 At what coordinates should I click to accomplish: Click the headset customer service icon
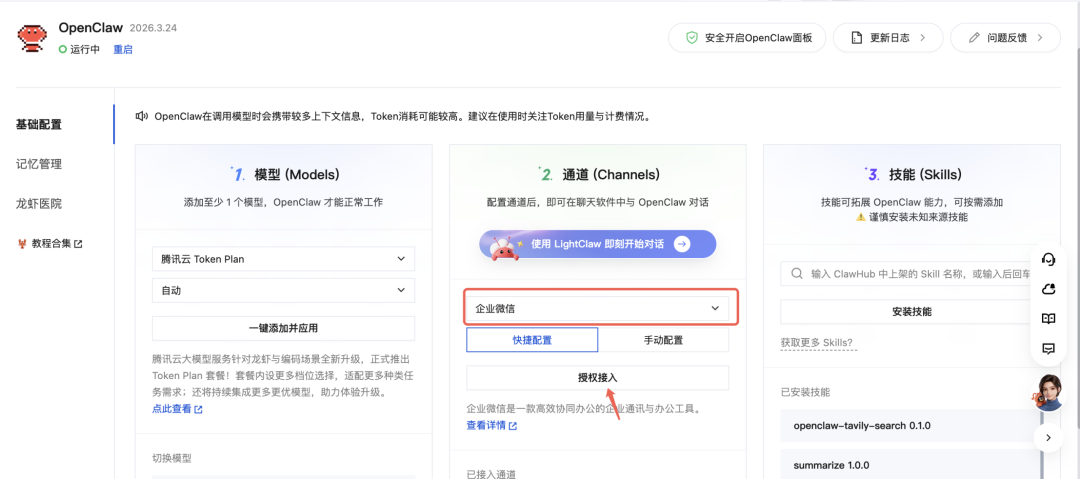(x=1048, y=259)
